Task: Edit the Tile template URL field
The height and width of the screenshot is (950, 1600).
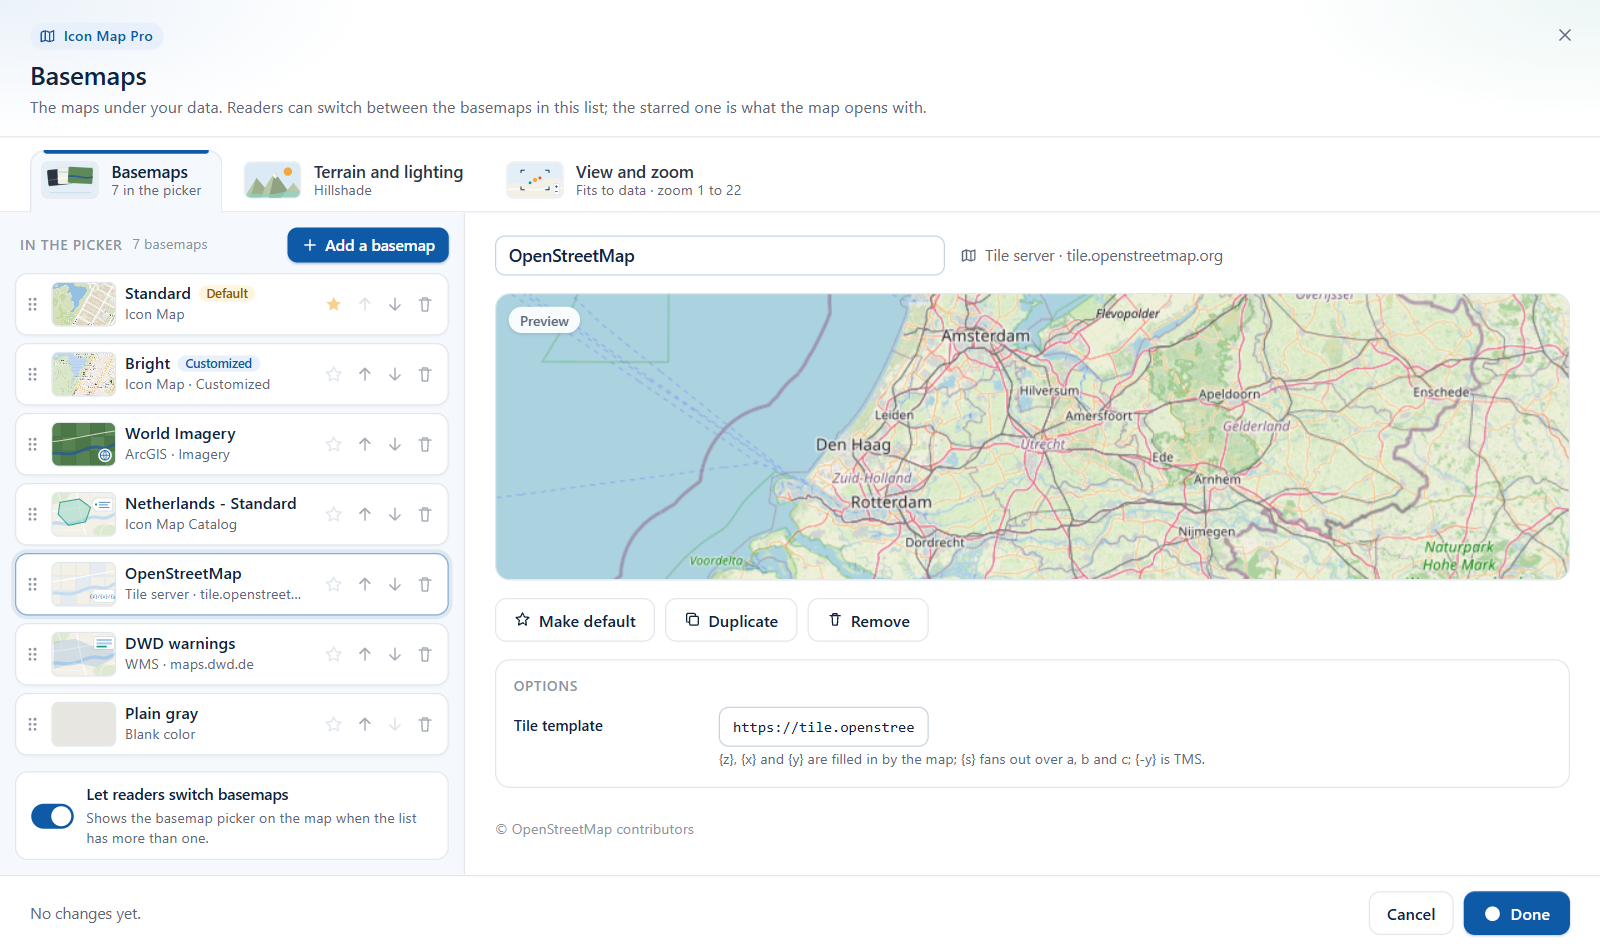Action: point(824,727)
